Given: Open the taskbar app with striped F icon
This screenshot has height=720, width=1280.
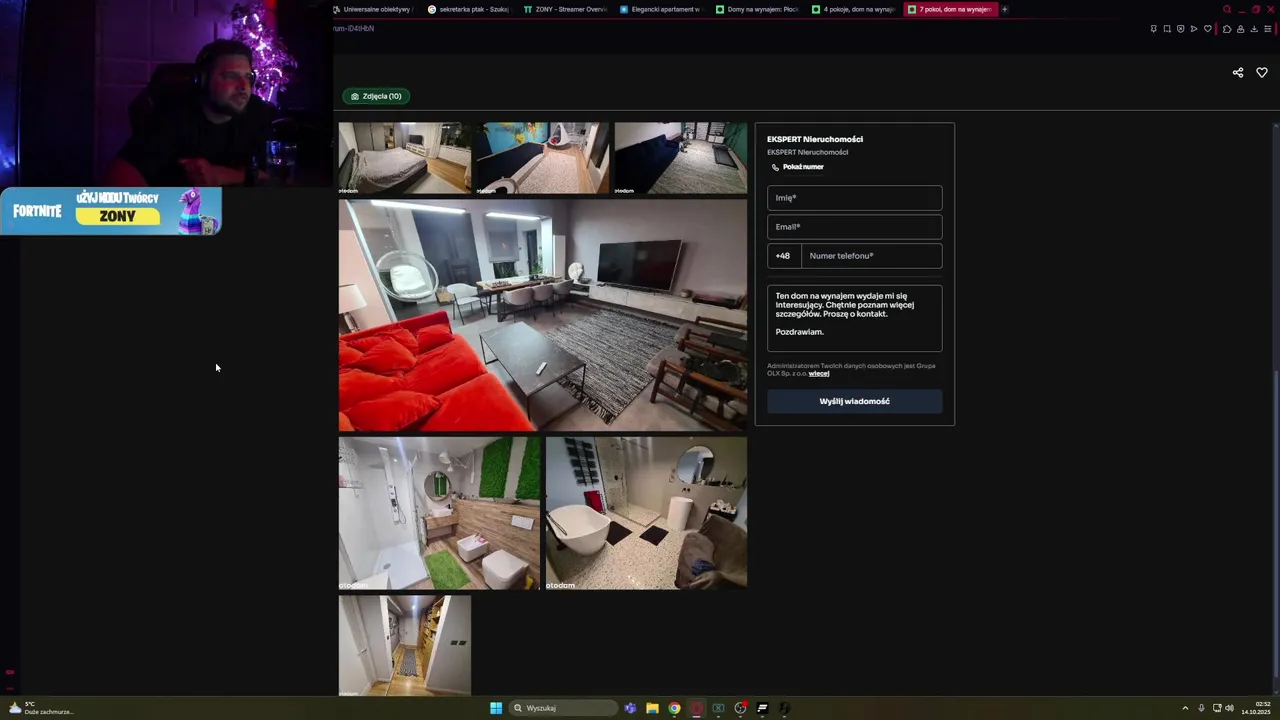Looking at the screenshot, I should tap(762, 708).
